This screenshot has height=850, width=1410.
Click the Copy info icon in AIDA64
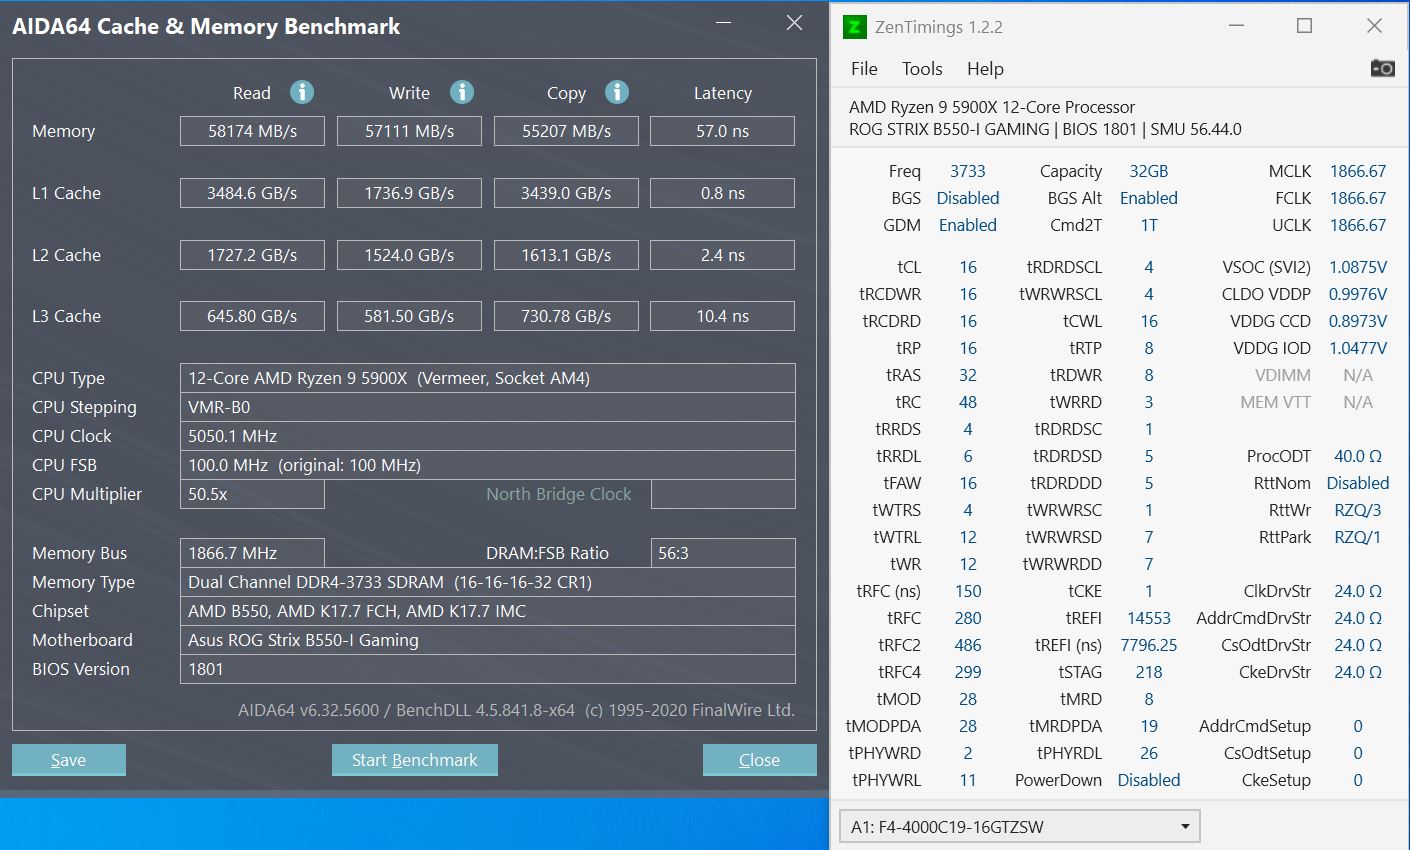tap(617, 92)
